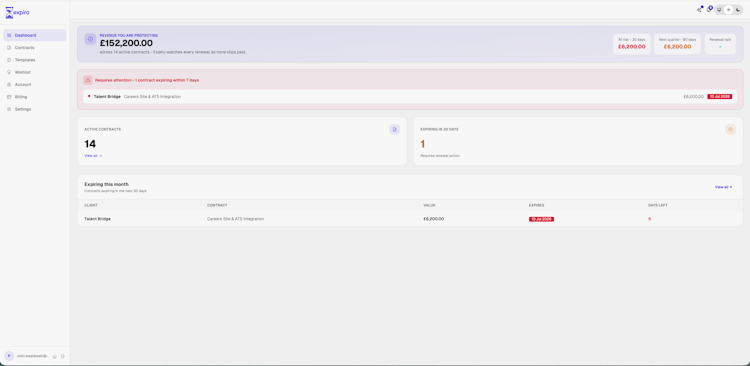The height and width of the screenshot is (366, 750).
Task: Navigate to Billing in sidebar
Action: pyautogui.click(x=34, y=97)
